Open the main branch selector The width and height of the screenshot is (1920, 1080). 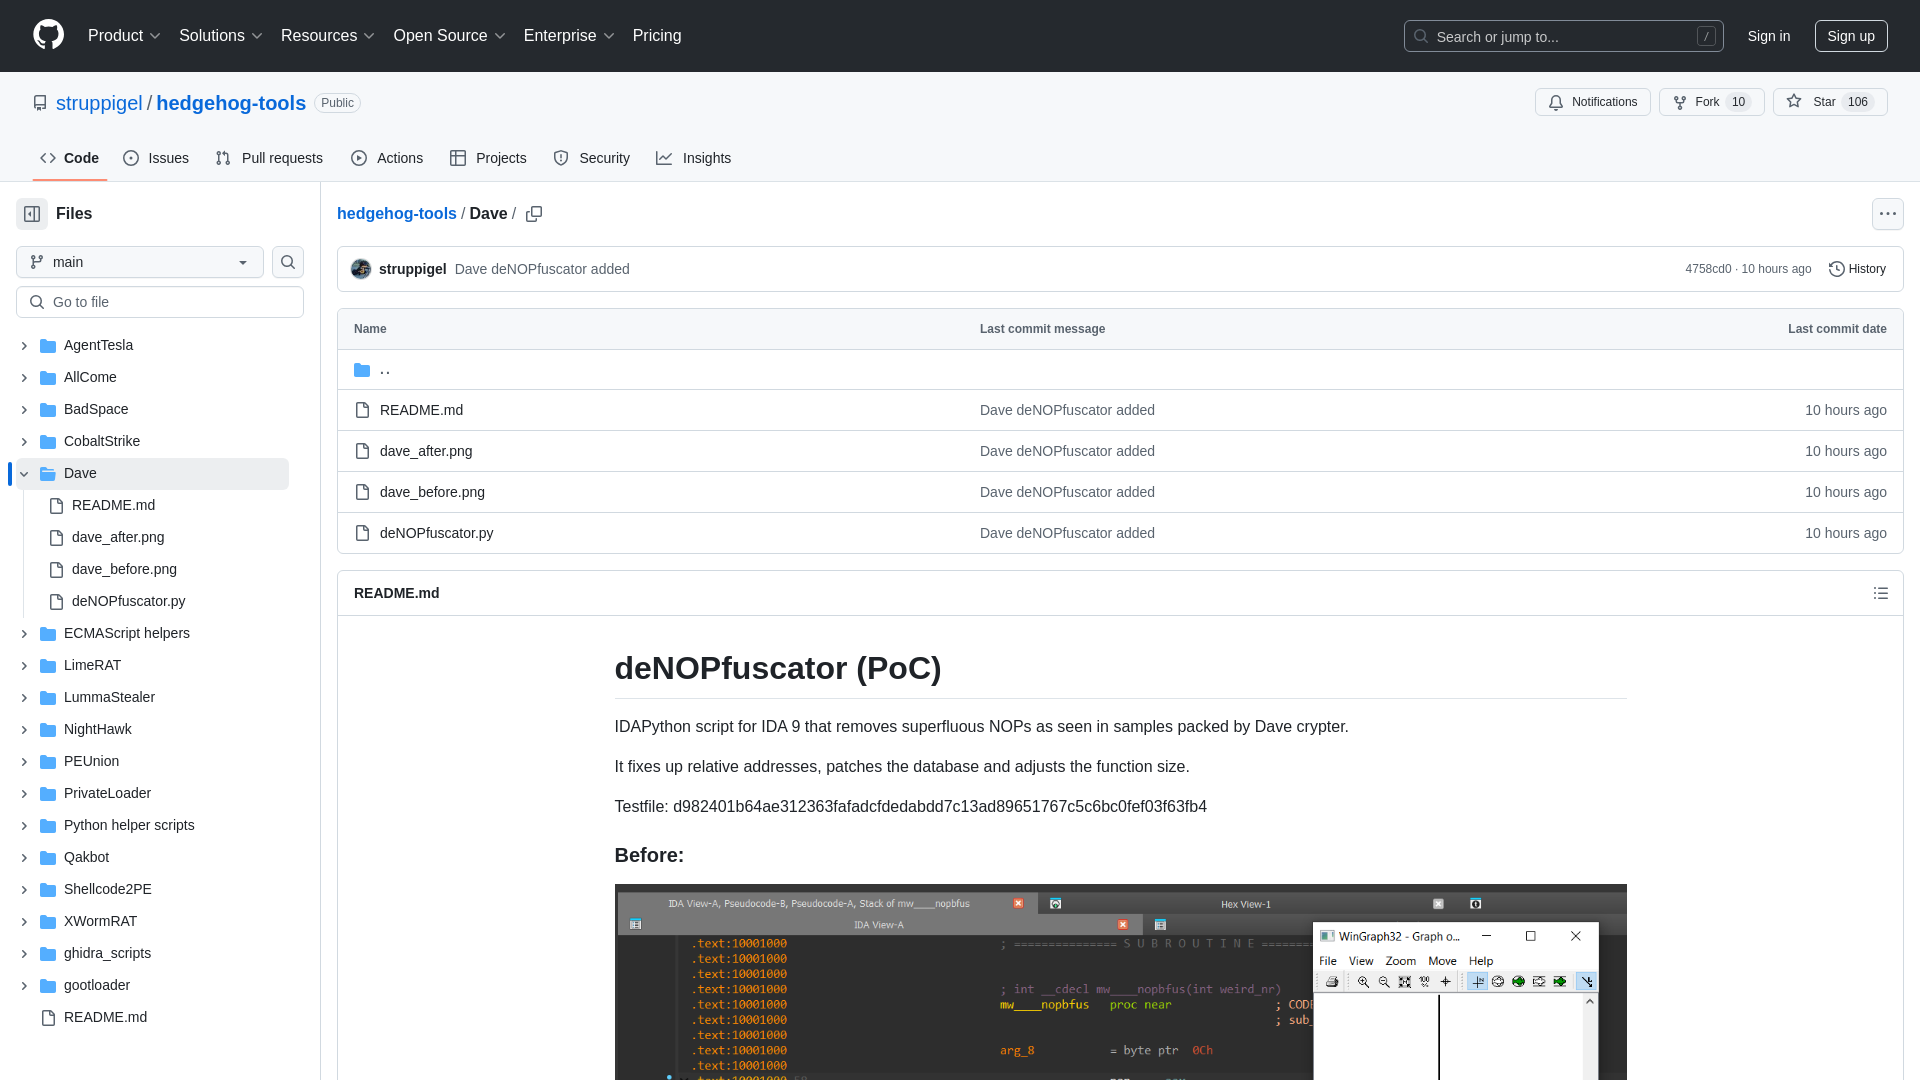click(x=140, y=262)
